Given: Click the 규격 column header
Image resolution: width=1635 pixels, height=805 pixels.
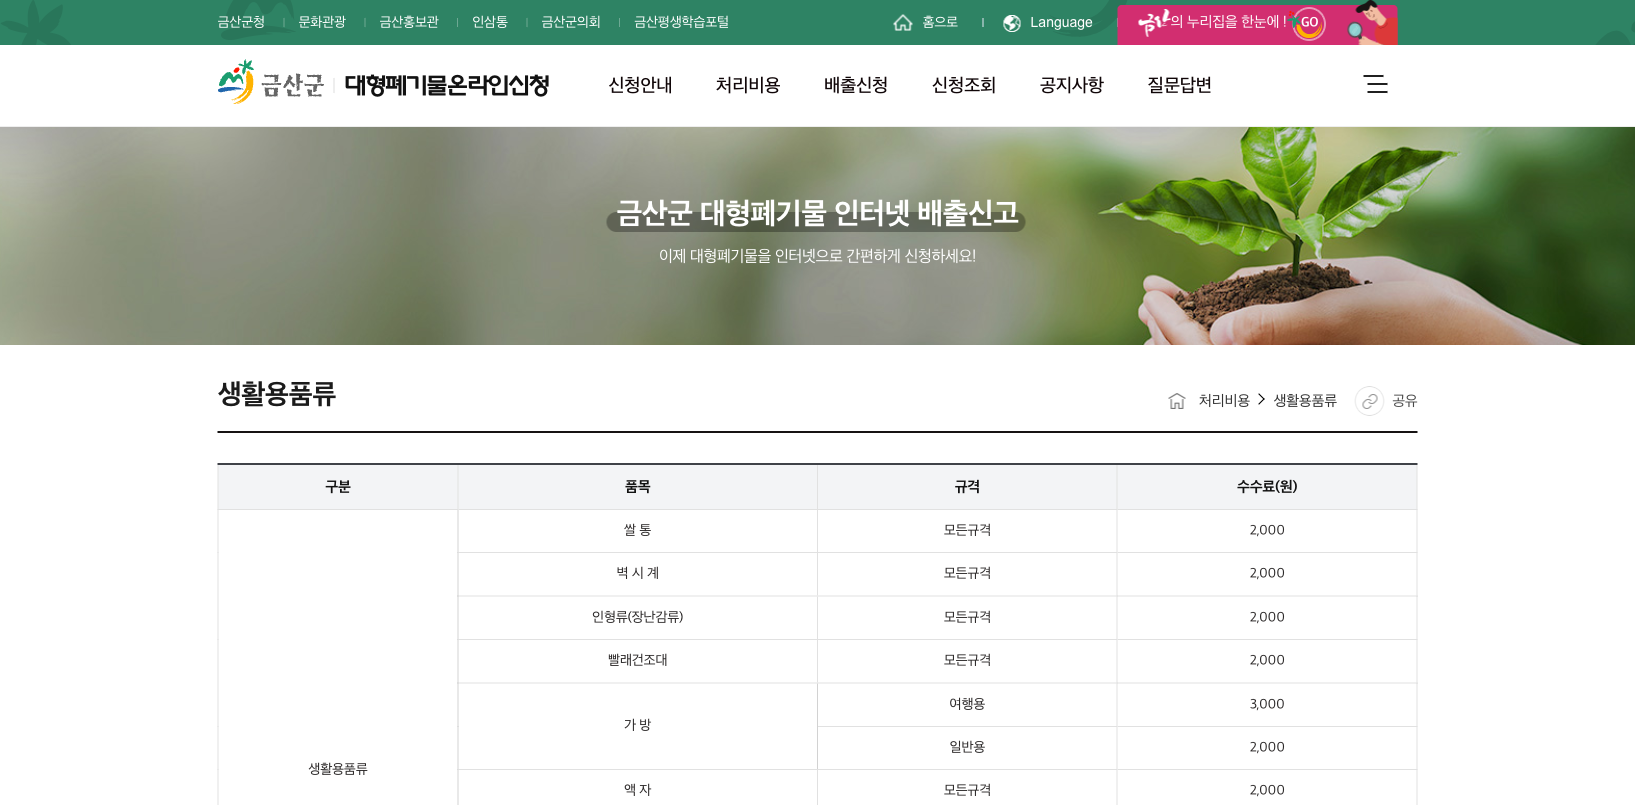Looking at the screenshot, I should [967, 487].
